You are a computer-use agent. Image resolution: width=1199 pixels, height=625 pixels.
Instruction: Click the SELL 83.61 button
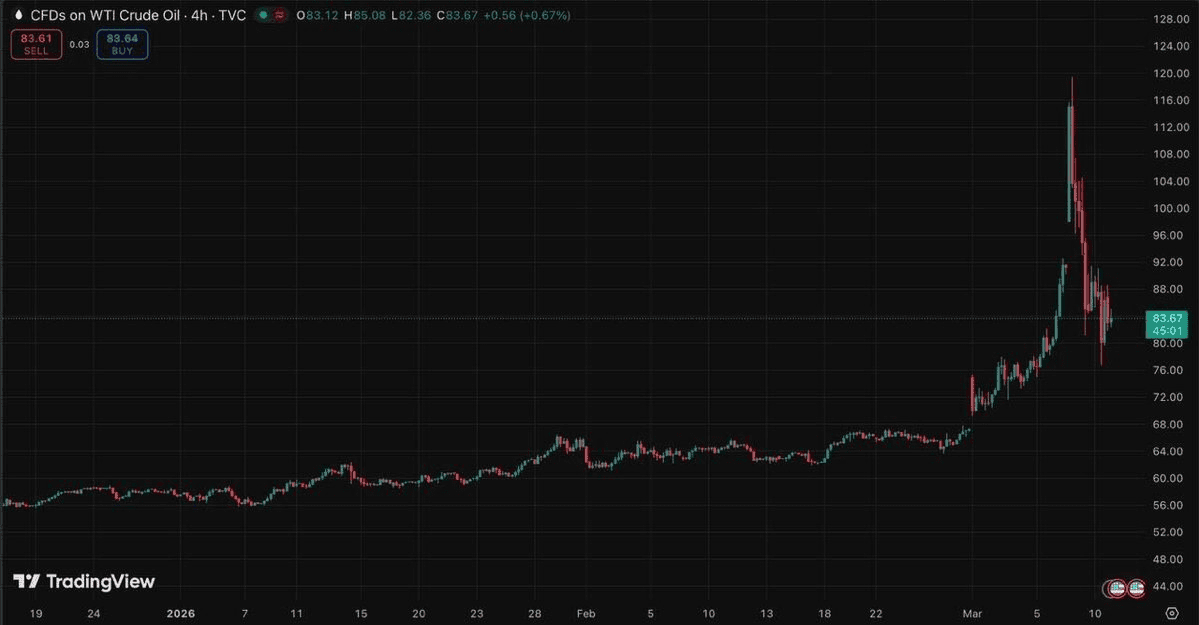click(36, 43)
